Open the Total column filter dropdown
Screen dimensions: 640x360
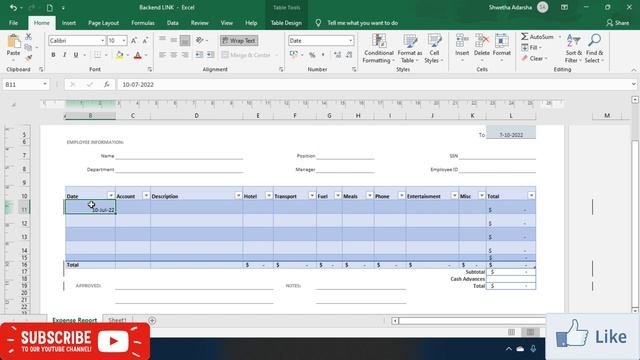[x=531, y=196]
